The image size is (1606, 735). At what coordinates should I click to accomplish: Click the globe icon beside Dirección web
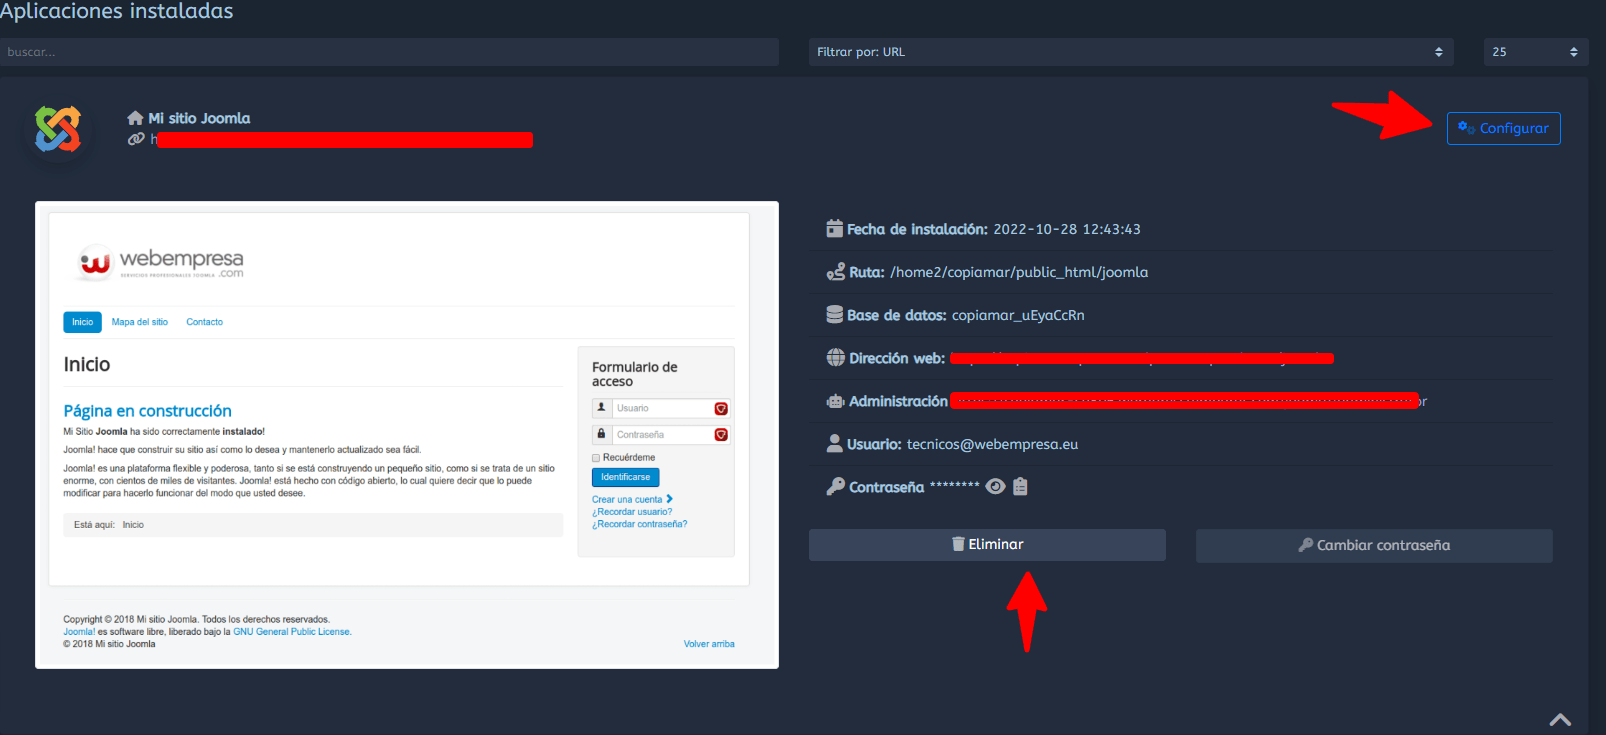click(835, 357)
